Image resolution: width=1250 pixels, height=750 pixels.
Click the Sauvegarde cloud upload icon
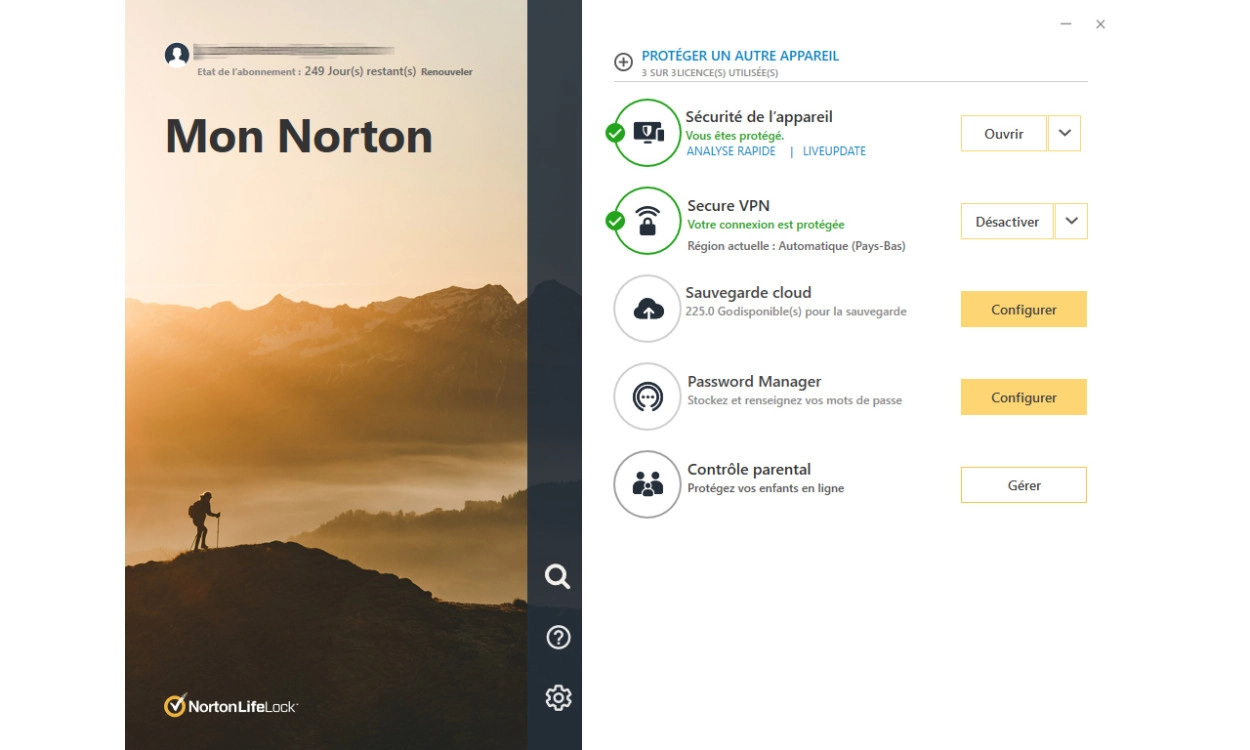click(x=648, y=309)
